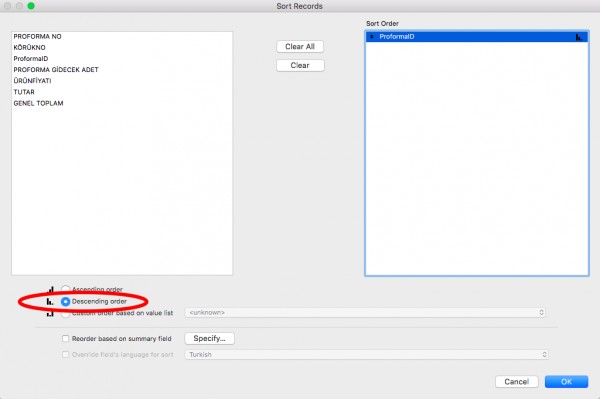Click the Cancel button

point(517,381)
